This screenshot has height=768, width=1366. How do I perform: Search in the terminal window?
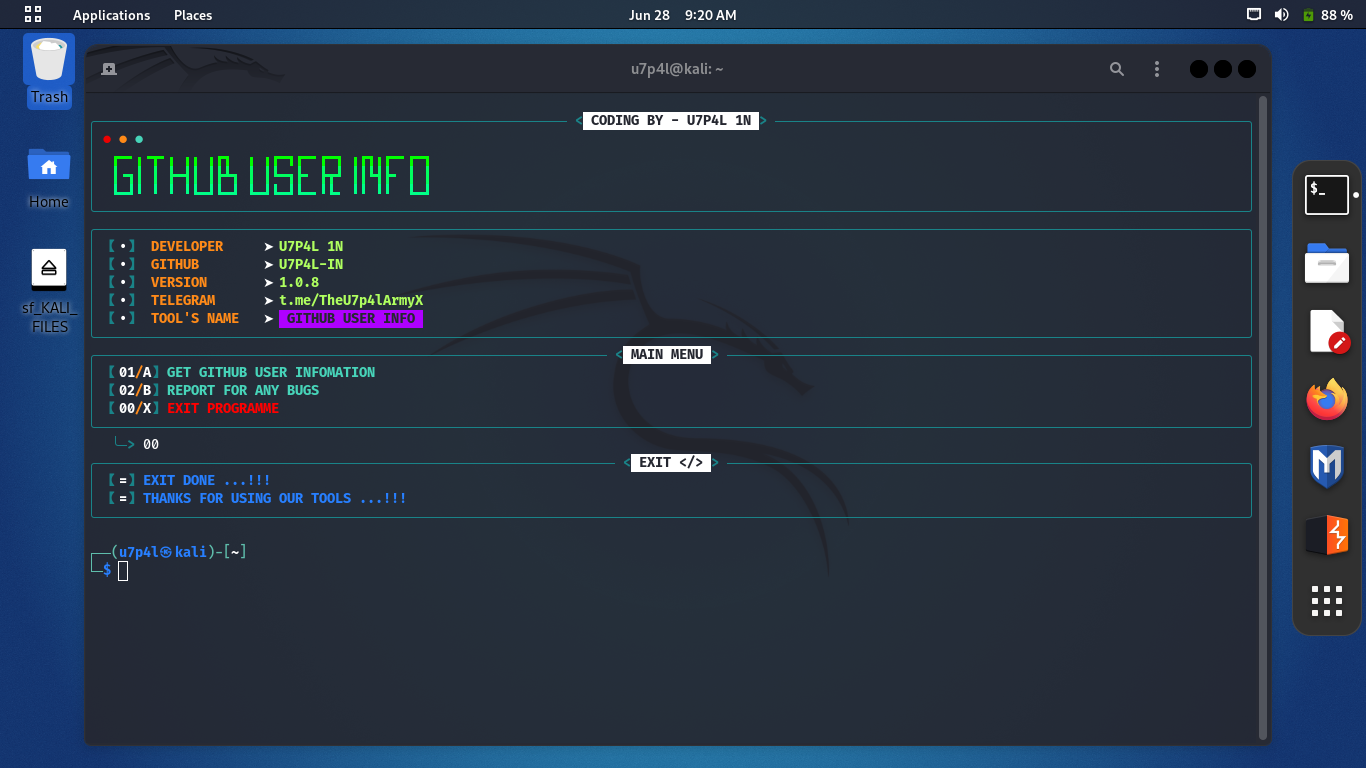click(1117, 69)
